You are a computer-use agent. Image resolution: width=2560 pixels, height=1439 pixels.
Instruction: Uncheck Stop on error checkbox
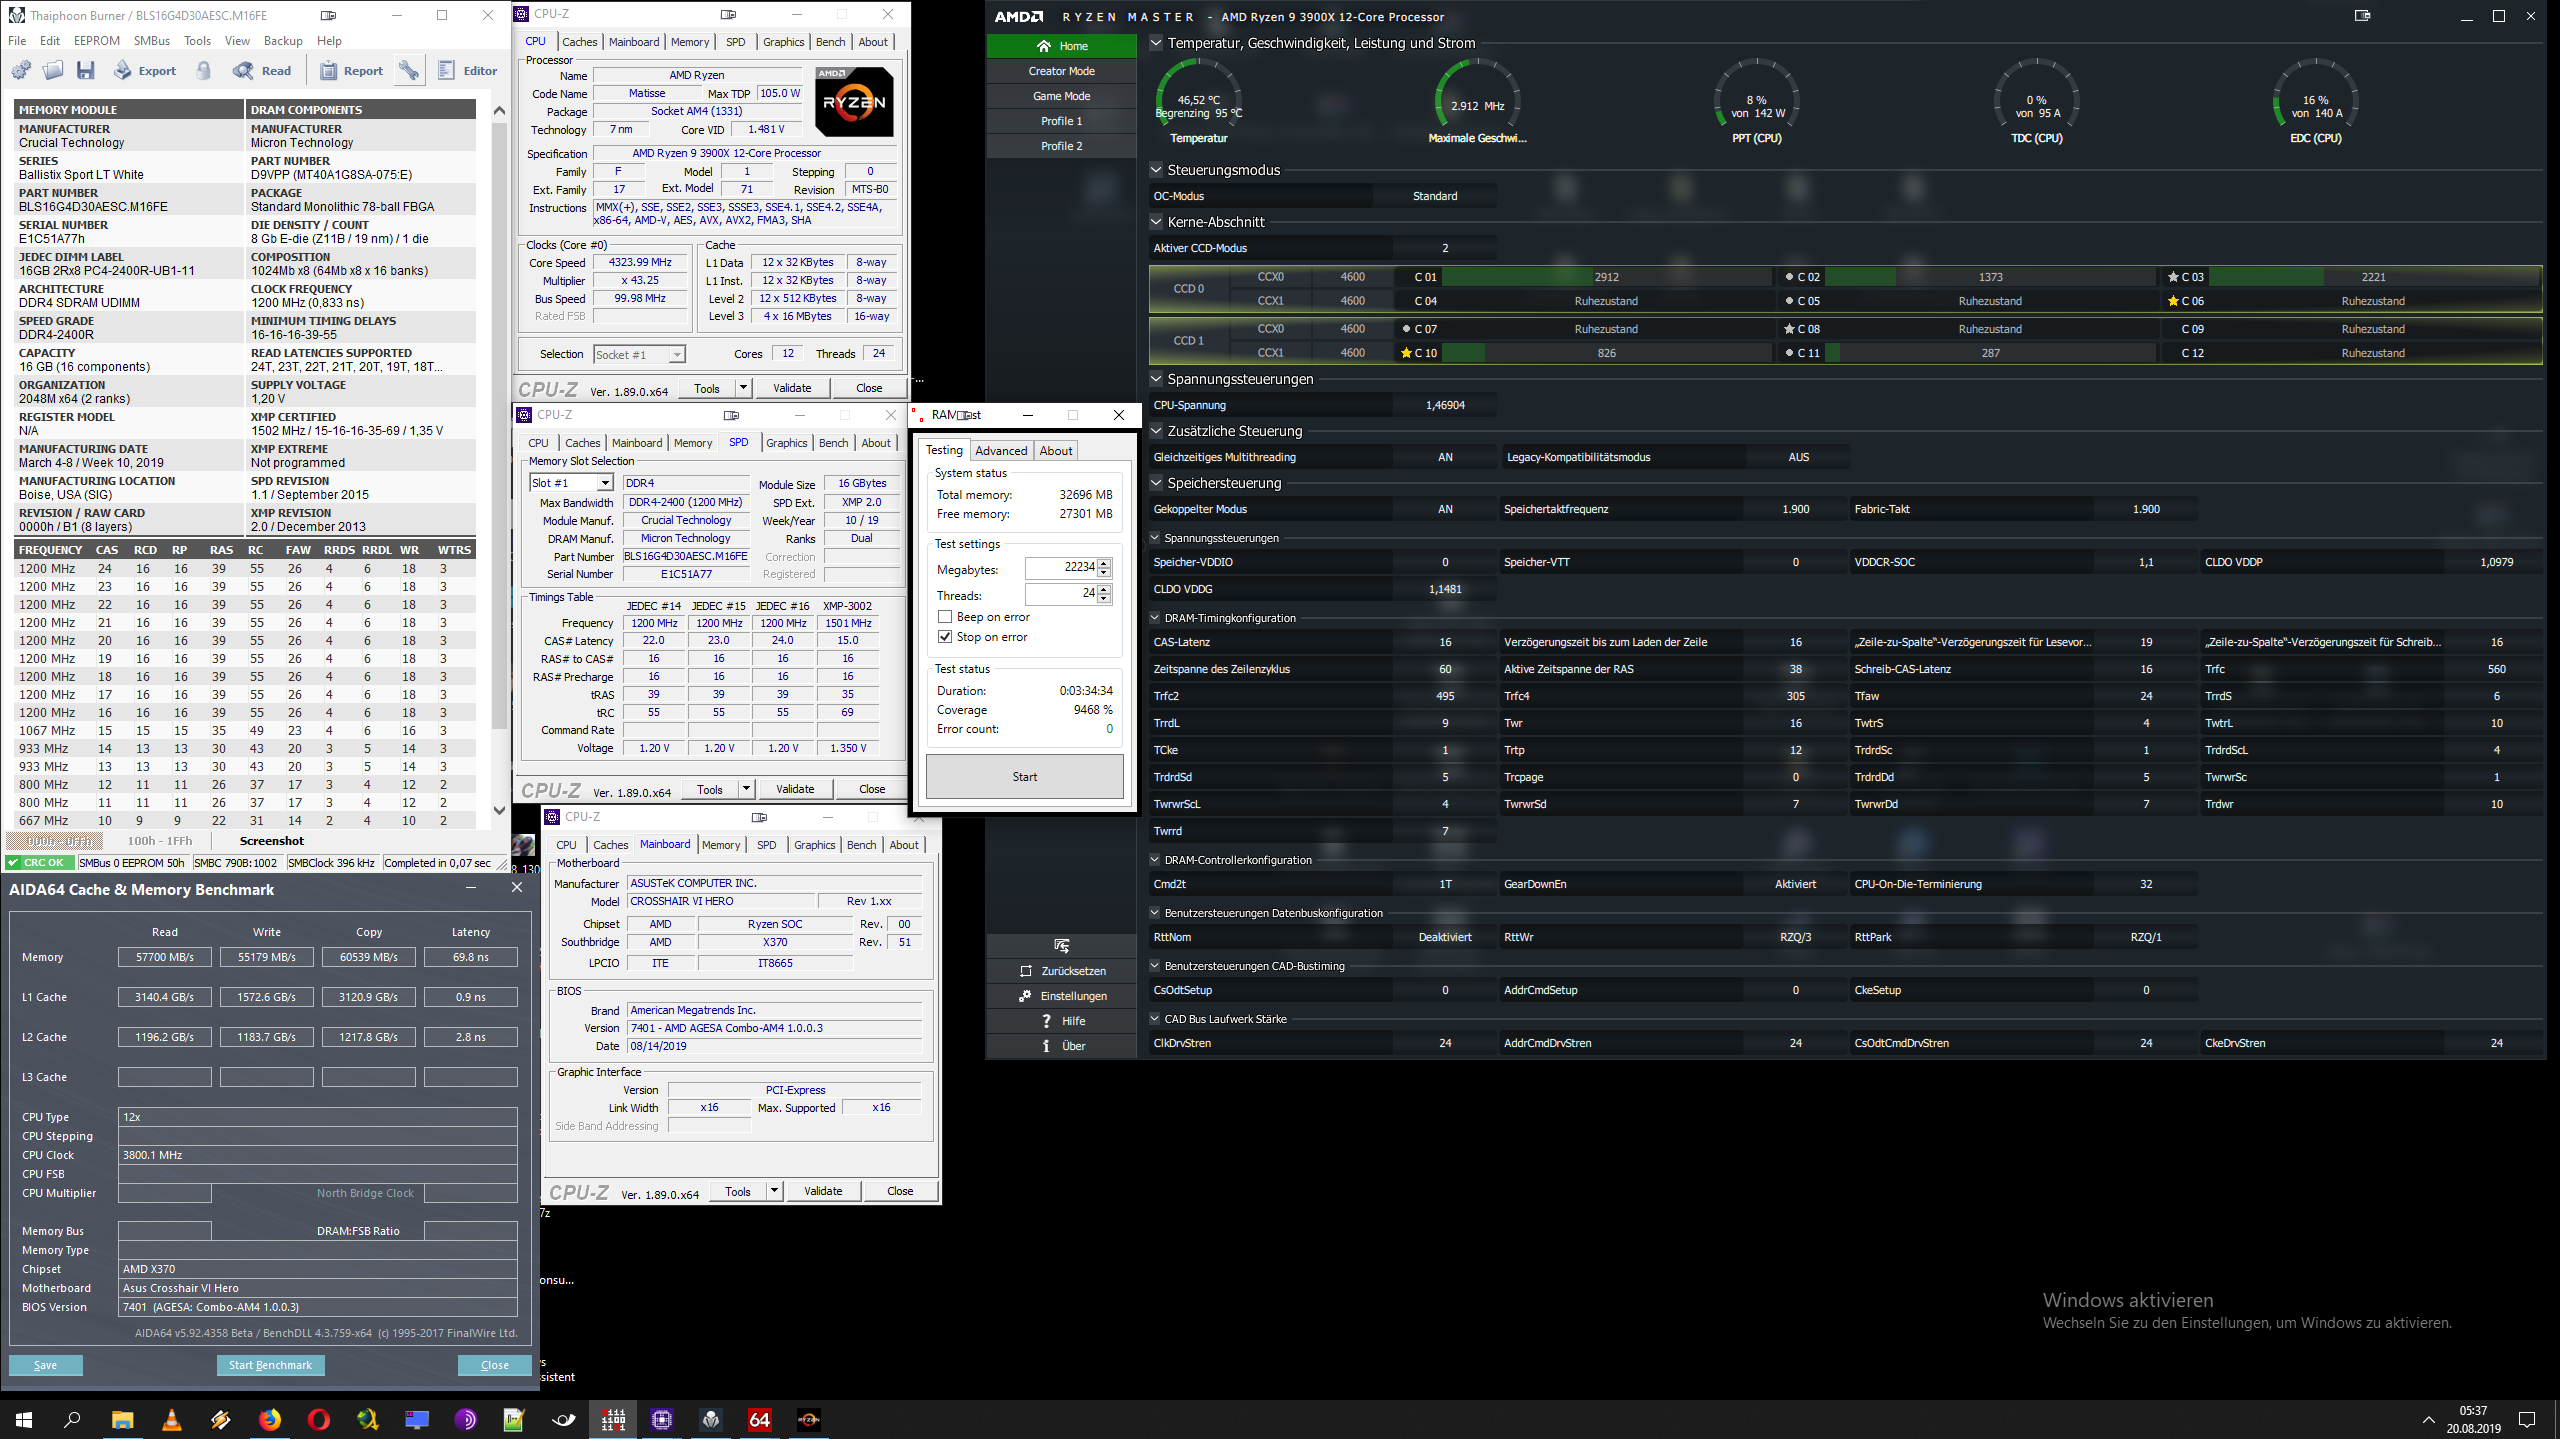(945, 637)
